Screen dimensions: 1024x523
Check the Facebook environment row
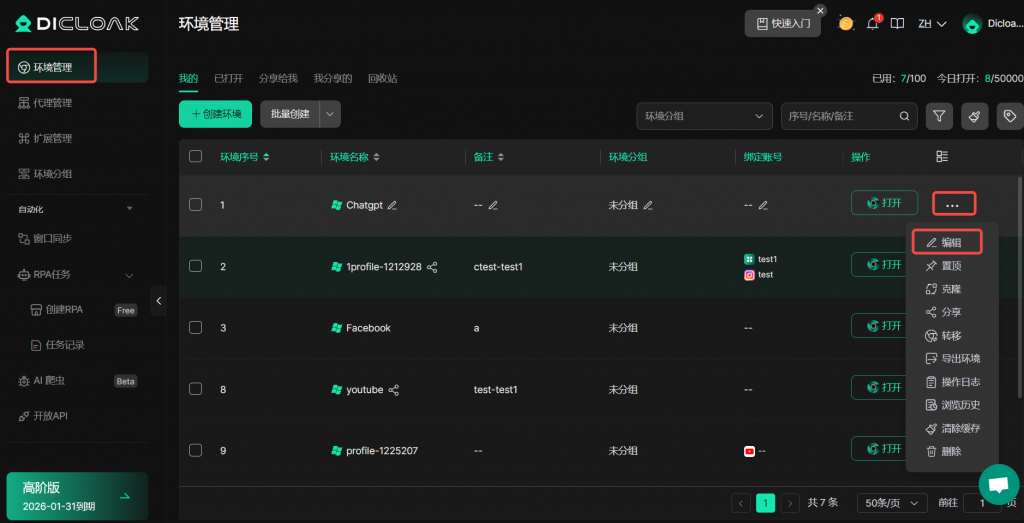(196, 327)
